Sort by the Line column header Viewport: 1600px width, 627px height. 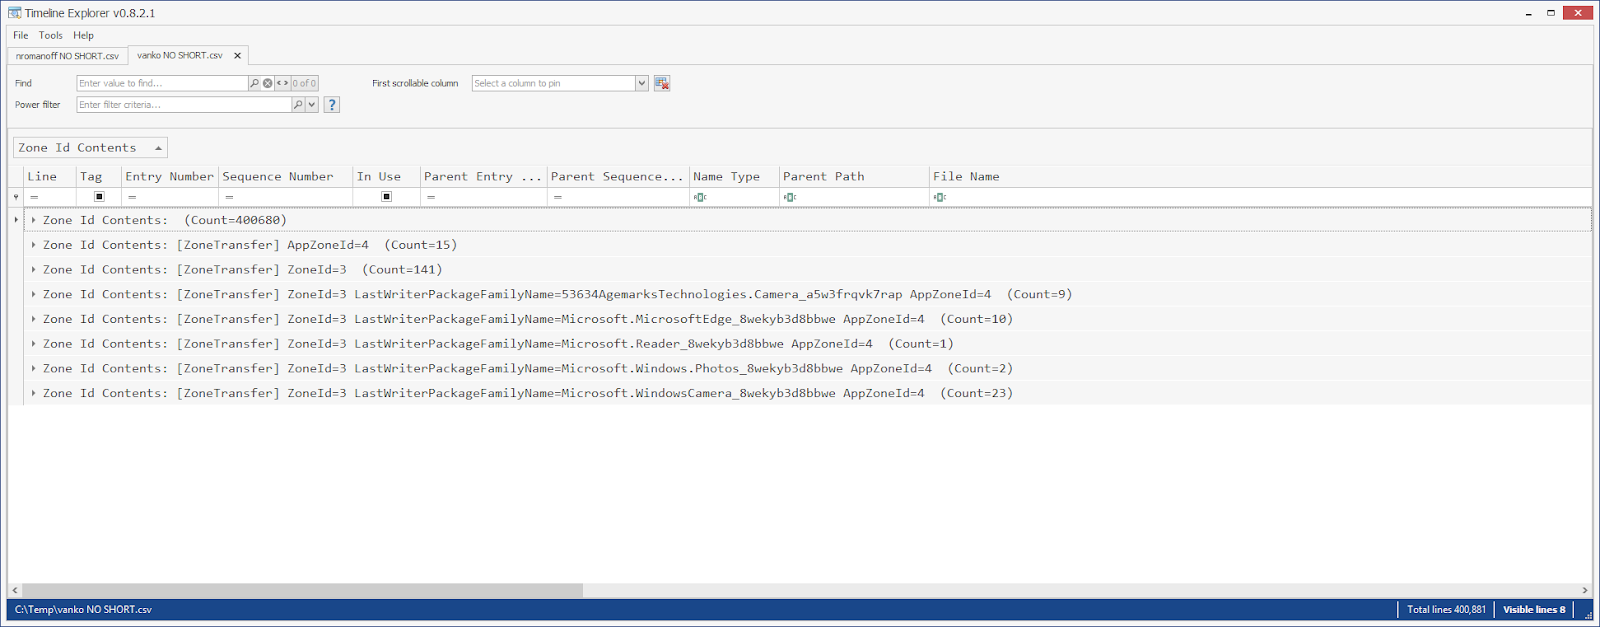[x=50, y=176]
